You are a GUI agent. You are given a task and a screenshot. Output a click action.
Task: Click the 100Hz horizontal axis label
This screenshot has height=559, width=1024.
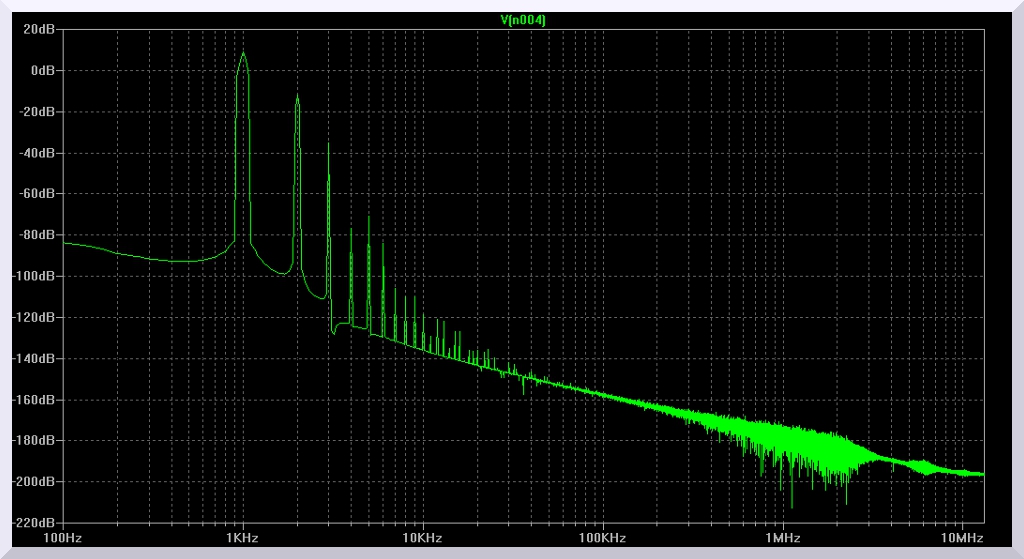(63, 538)
